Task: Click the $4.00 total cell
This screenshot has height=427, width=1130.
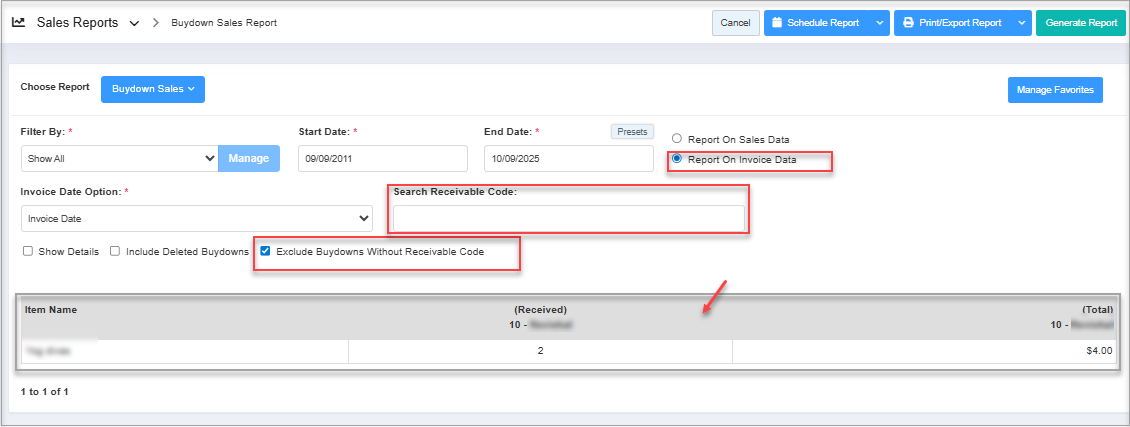Action: 925,351
